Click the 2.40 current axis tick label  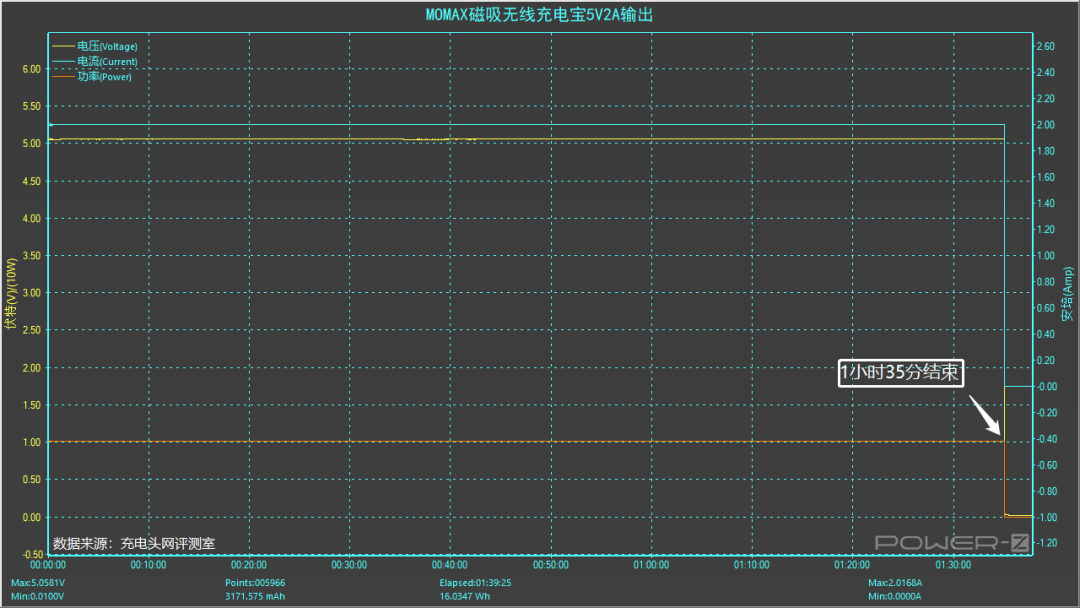pos(1046,72)
